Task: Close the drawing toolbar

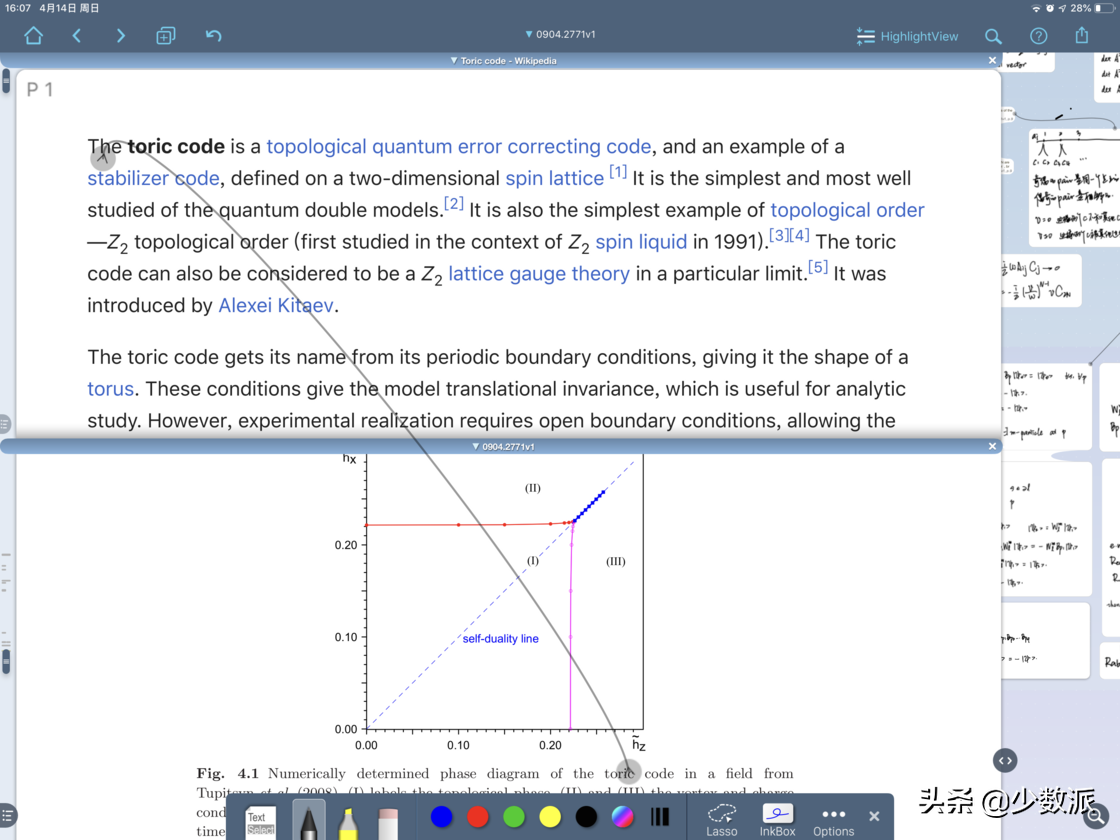Action: pos(874,816)
